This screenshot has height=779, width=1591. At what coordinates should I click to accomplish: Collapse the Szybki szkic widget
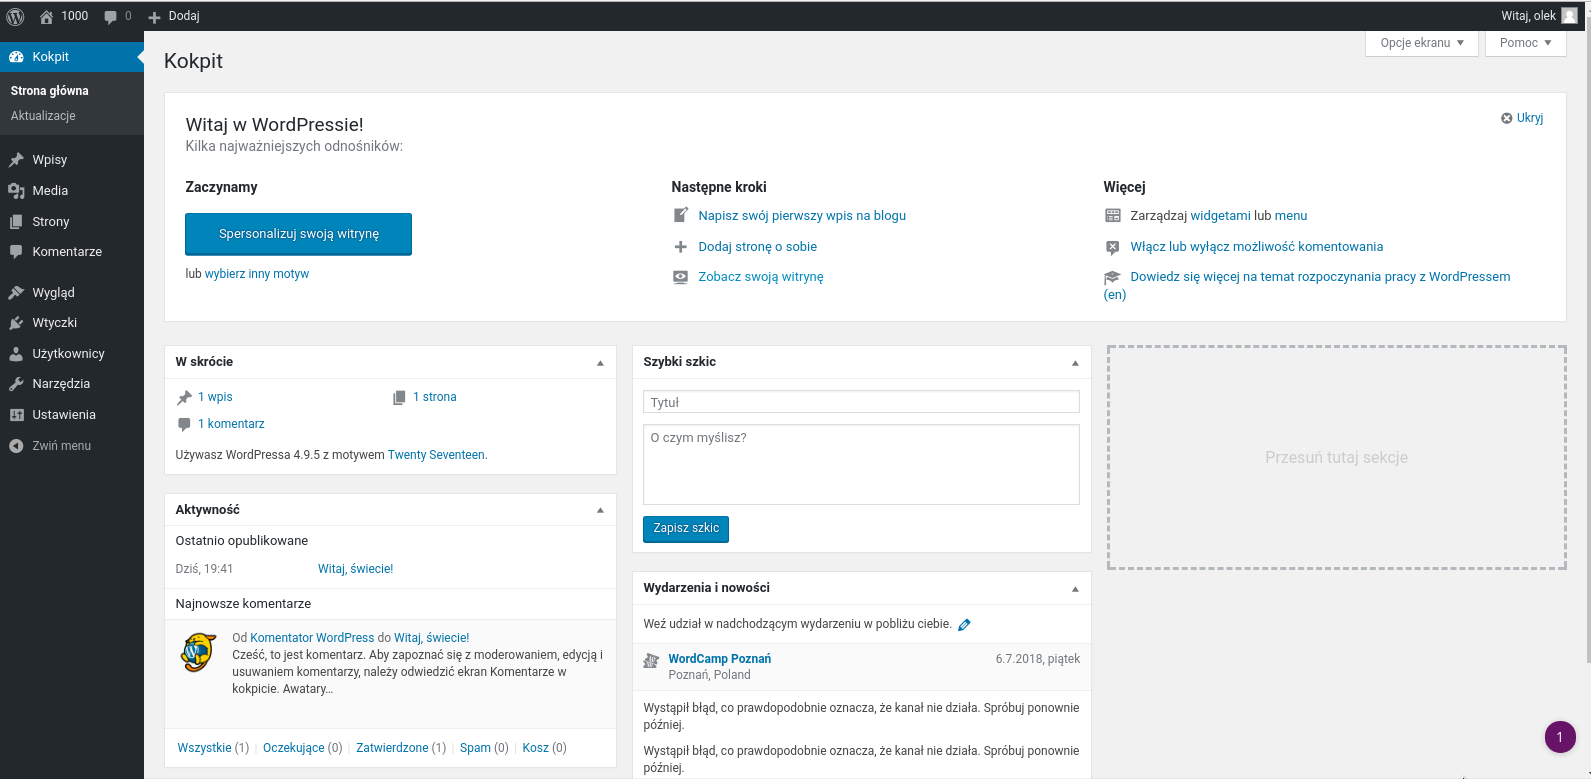point(1075,363)
